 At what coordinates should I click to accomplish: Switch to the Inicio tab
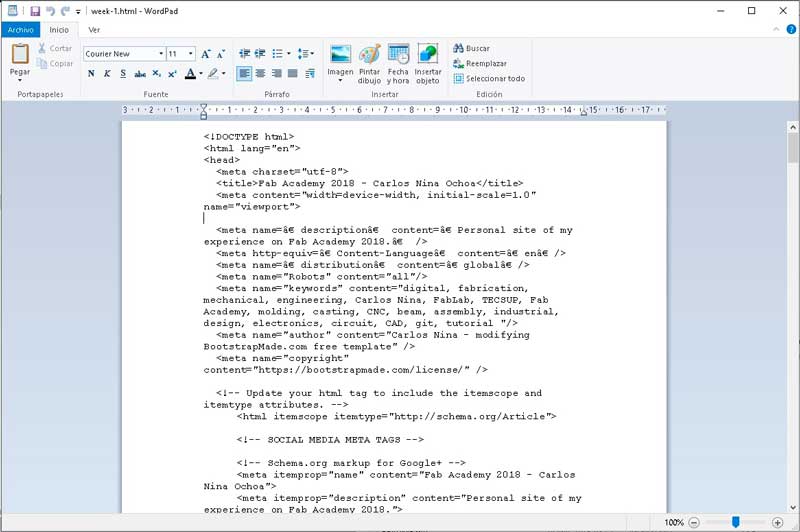pyautogui.click(x=59, y=30)
